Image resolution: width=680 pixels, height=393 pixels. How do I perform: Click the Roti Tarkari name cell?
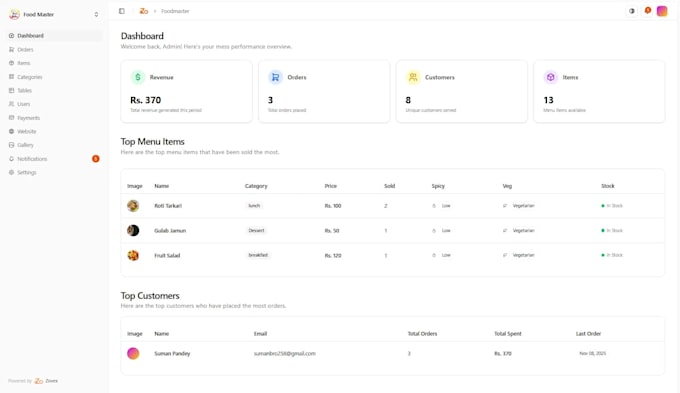[x=168, y=206]
